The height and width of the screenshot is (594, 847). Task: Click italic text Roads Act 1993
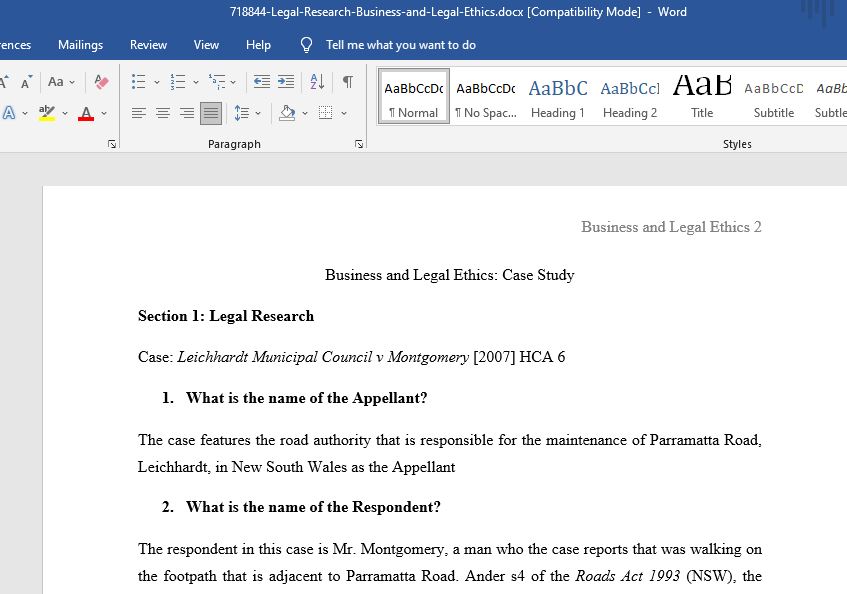tap(627, 576)
